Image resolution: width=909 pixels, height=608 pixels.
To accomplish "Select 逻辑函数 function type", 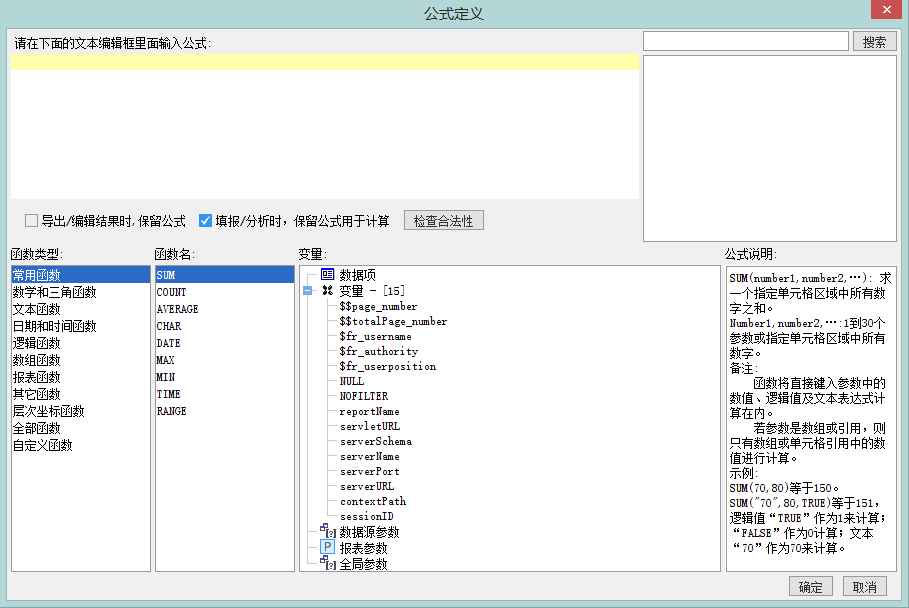I will (81, 343).
